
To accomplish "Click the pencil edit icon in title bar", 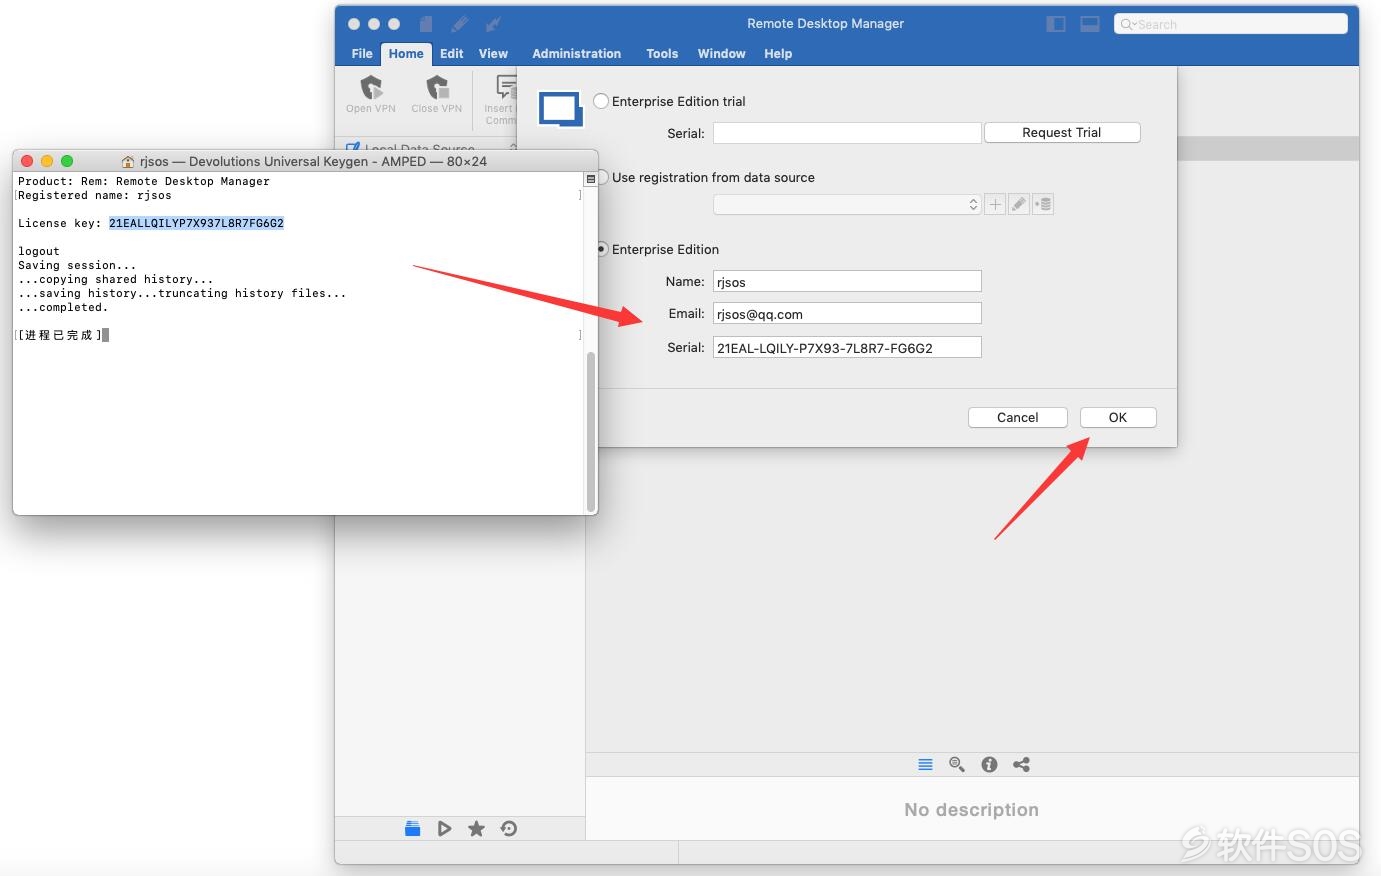I will click(460, 24).
